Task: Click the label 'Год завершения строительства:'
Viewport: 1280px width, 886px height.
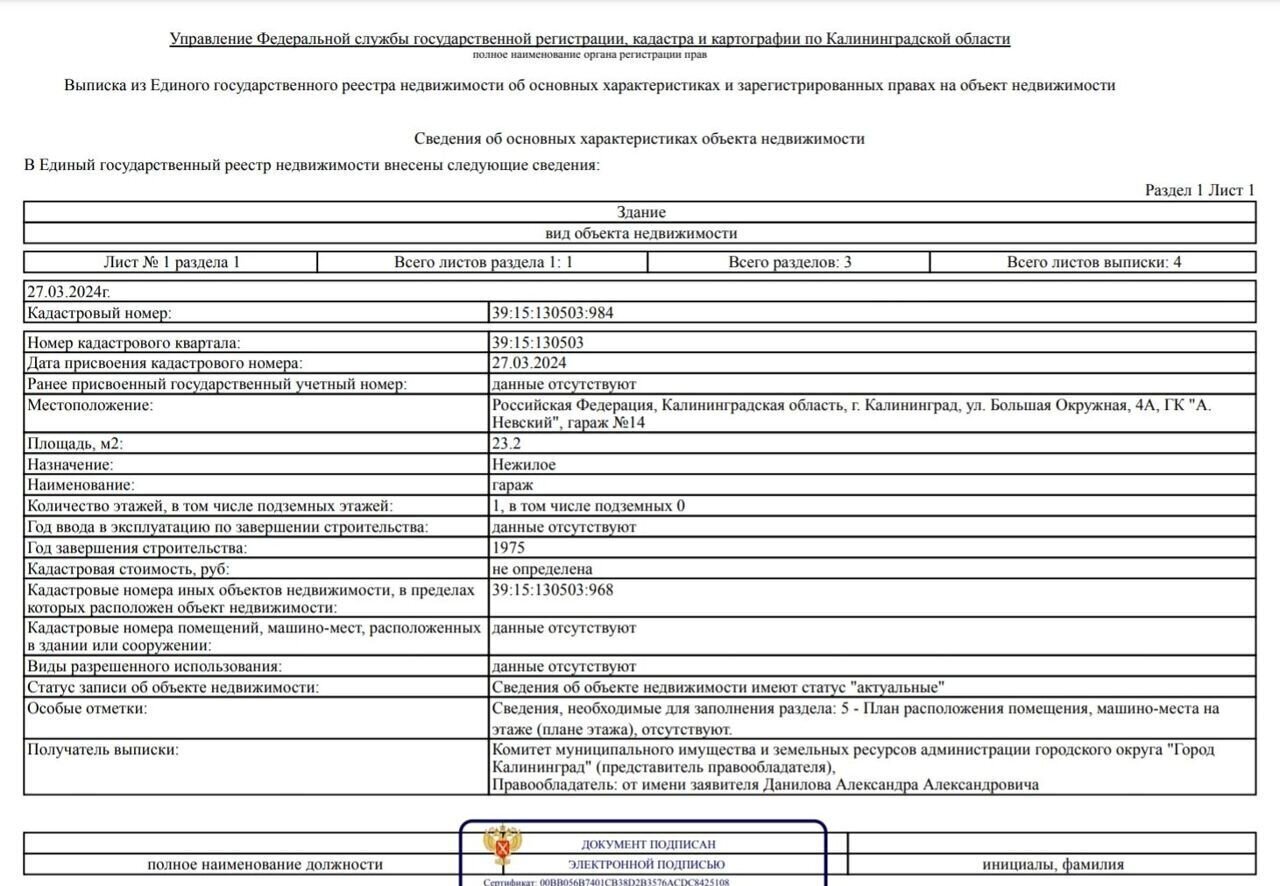Action: coord(137,547)
